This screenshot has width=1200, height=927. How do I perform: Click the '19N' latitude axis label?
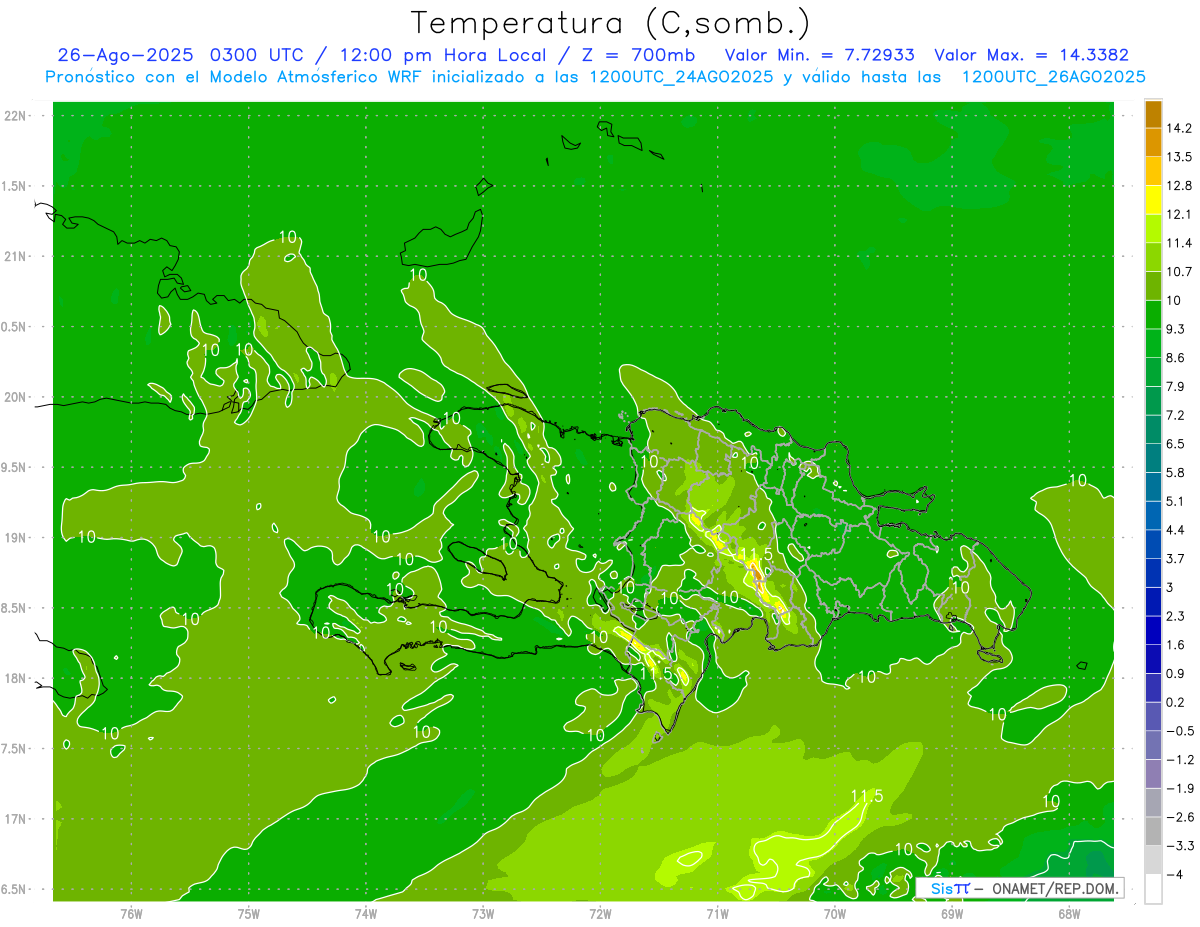(15, 538)
